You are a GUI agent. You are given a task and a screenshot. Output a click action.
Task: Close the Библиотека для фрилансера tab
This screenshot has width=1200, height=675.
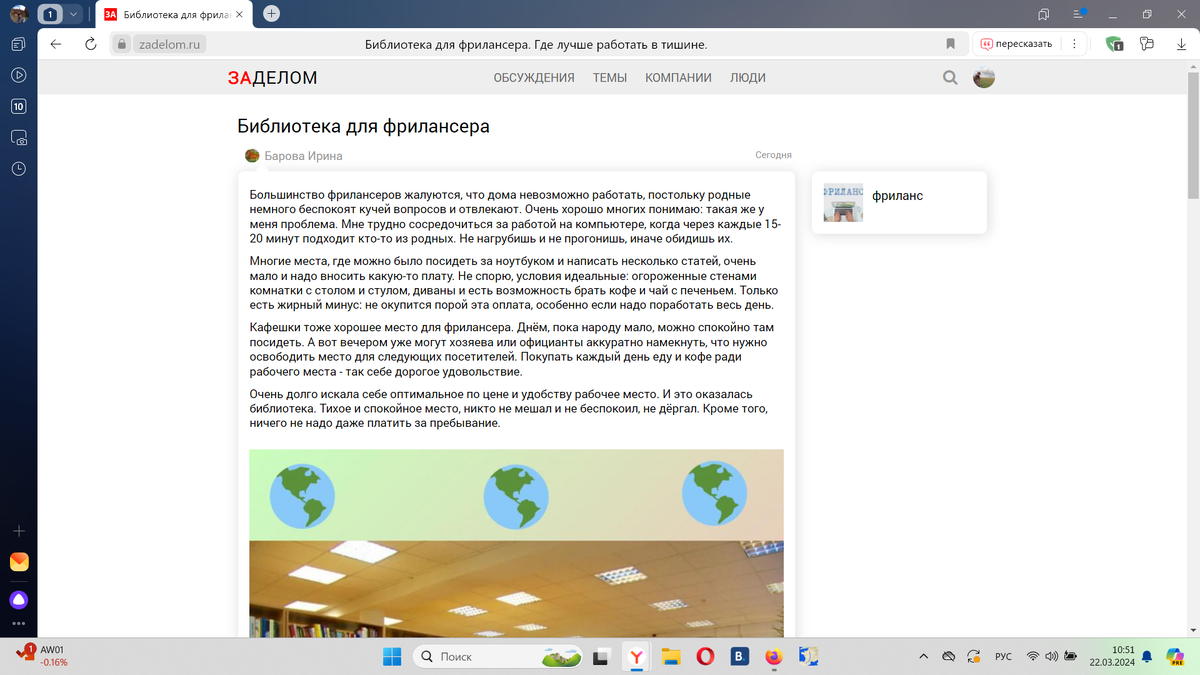pyautogui.click(x=238, y=14)
